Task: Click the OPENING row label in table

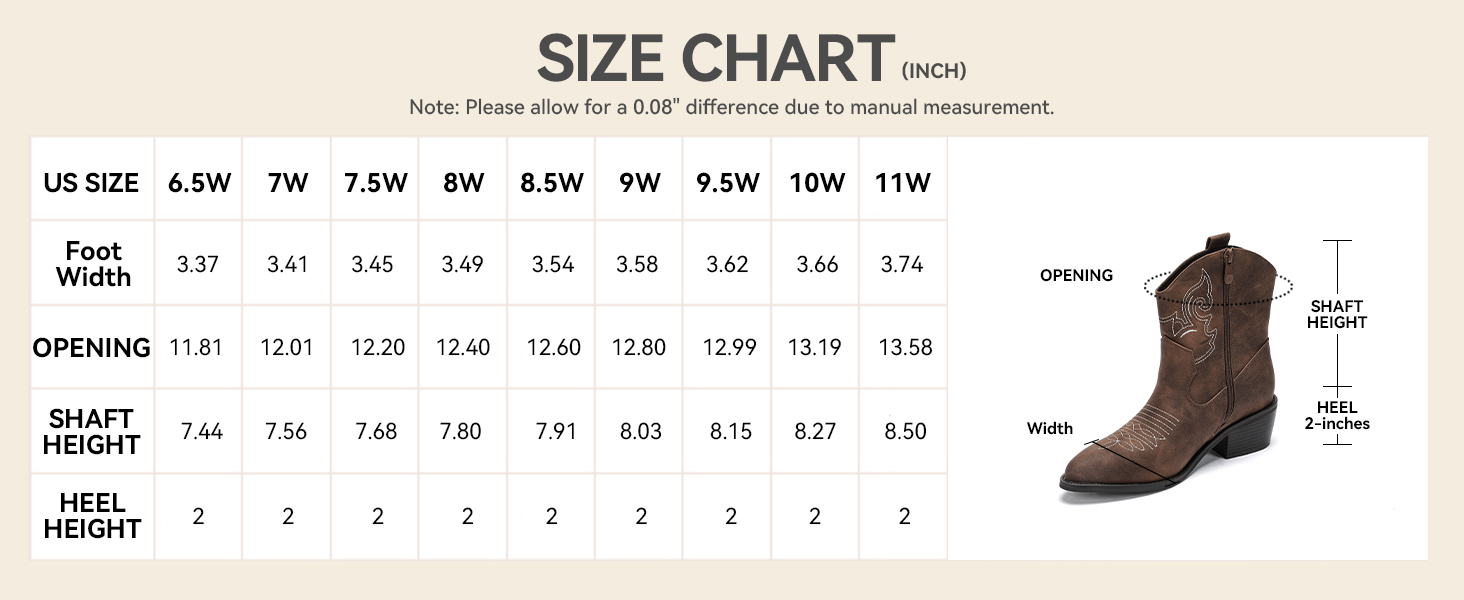Action: coord(92,348)
